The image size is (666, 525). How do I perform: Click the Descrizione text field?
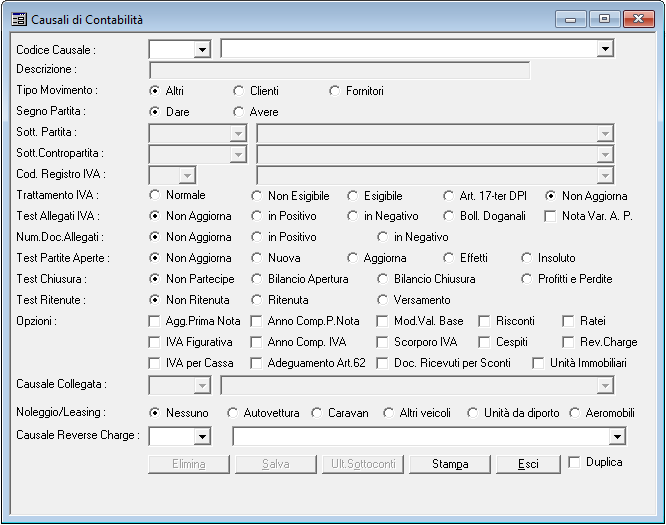[339, 70]
